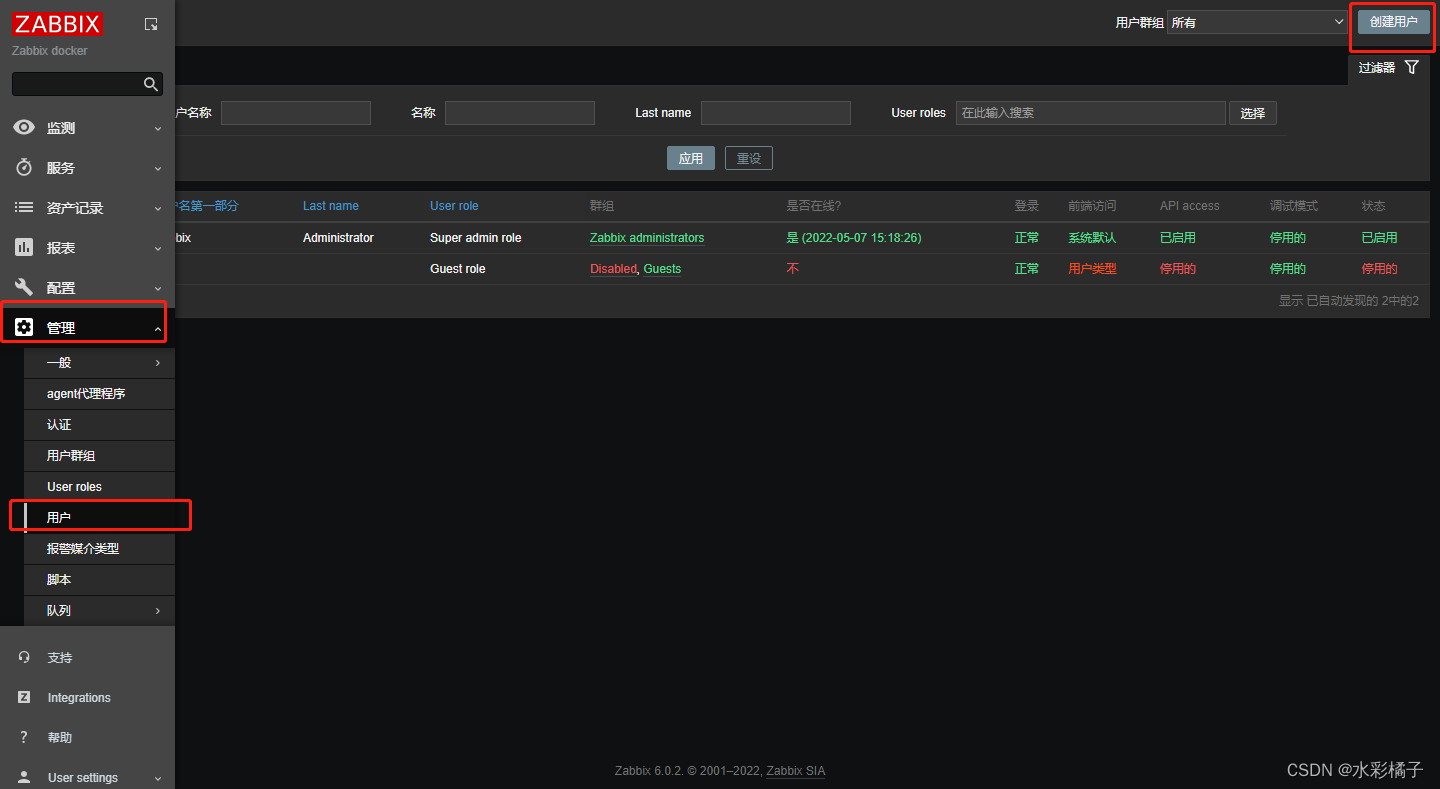Click the person icon beside User settings
This screenshot has height=789, width=1440.
point(24,777)
